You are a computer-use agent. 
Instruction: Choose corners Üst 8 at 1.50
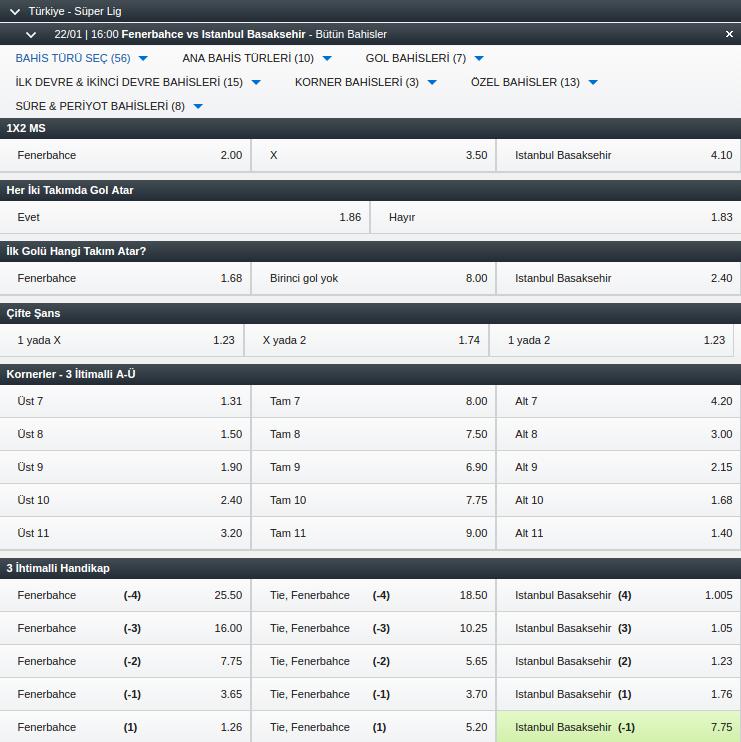tap(125, 434)
